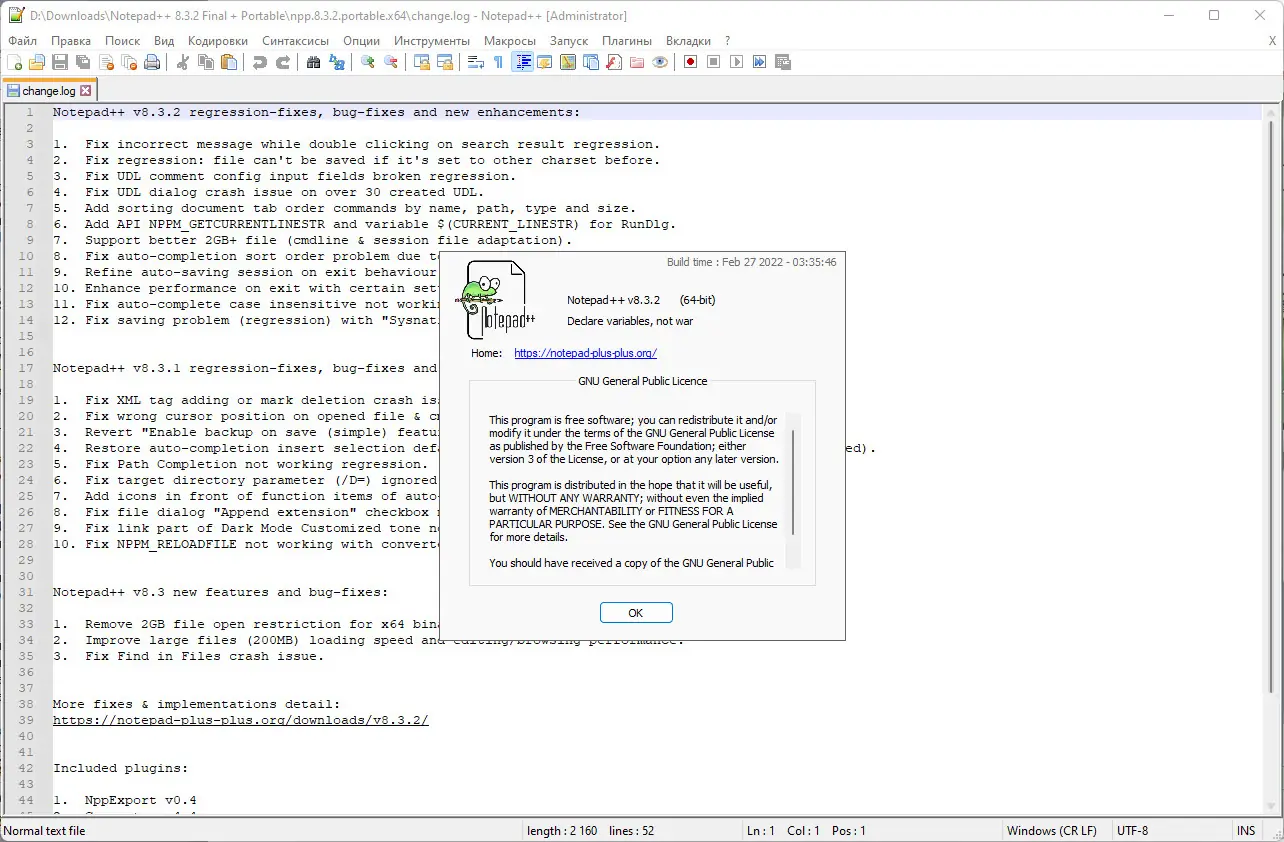Viewport: 1284px width, 842px height.
Task: Close the document with the menu bar X
Action: pos(1272,41)
